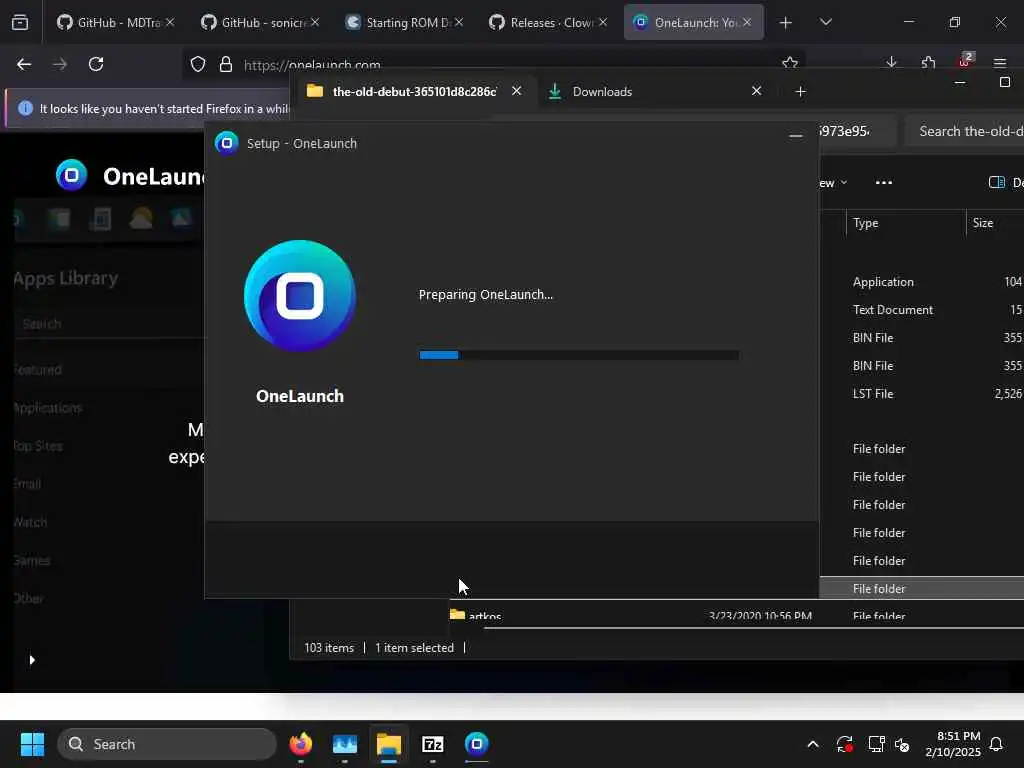Click the OneLaunch setup progress bar
This screenshot has height=768, width=1024.
tap(579, 355)
